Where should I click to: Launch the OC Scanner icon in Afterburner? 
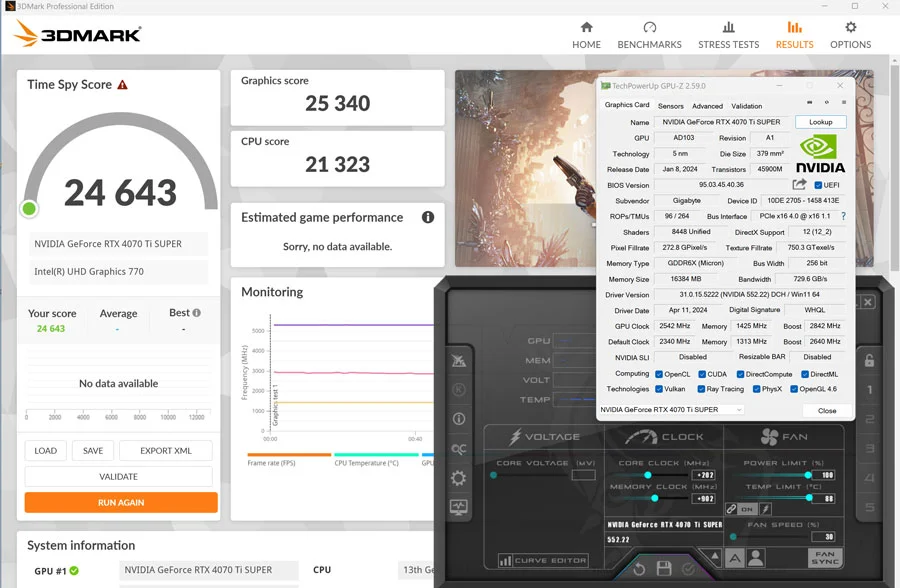459,448
